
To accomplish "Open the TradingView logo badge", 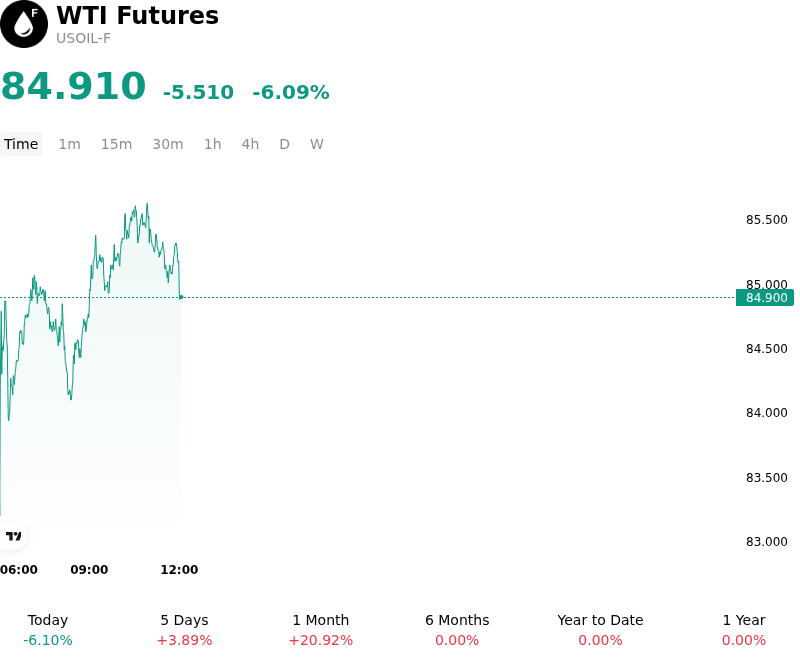I will coord(13,537).
